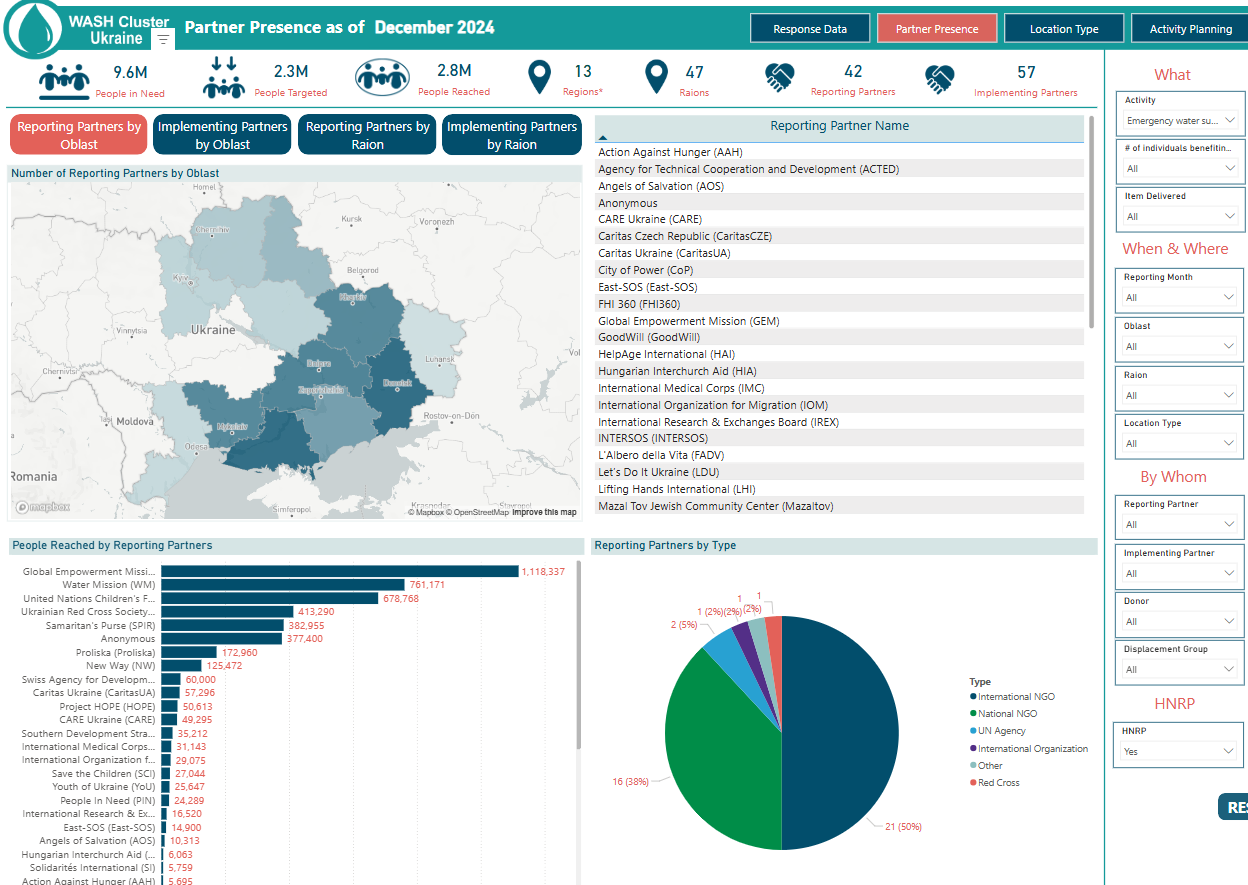Click the International Organization legend color dot

point(973,748)
